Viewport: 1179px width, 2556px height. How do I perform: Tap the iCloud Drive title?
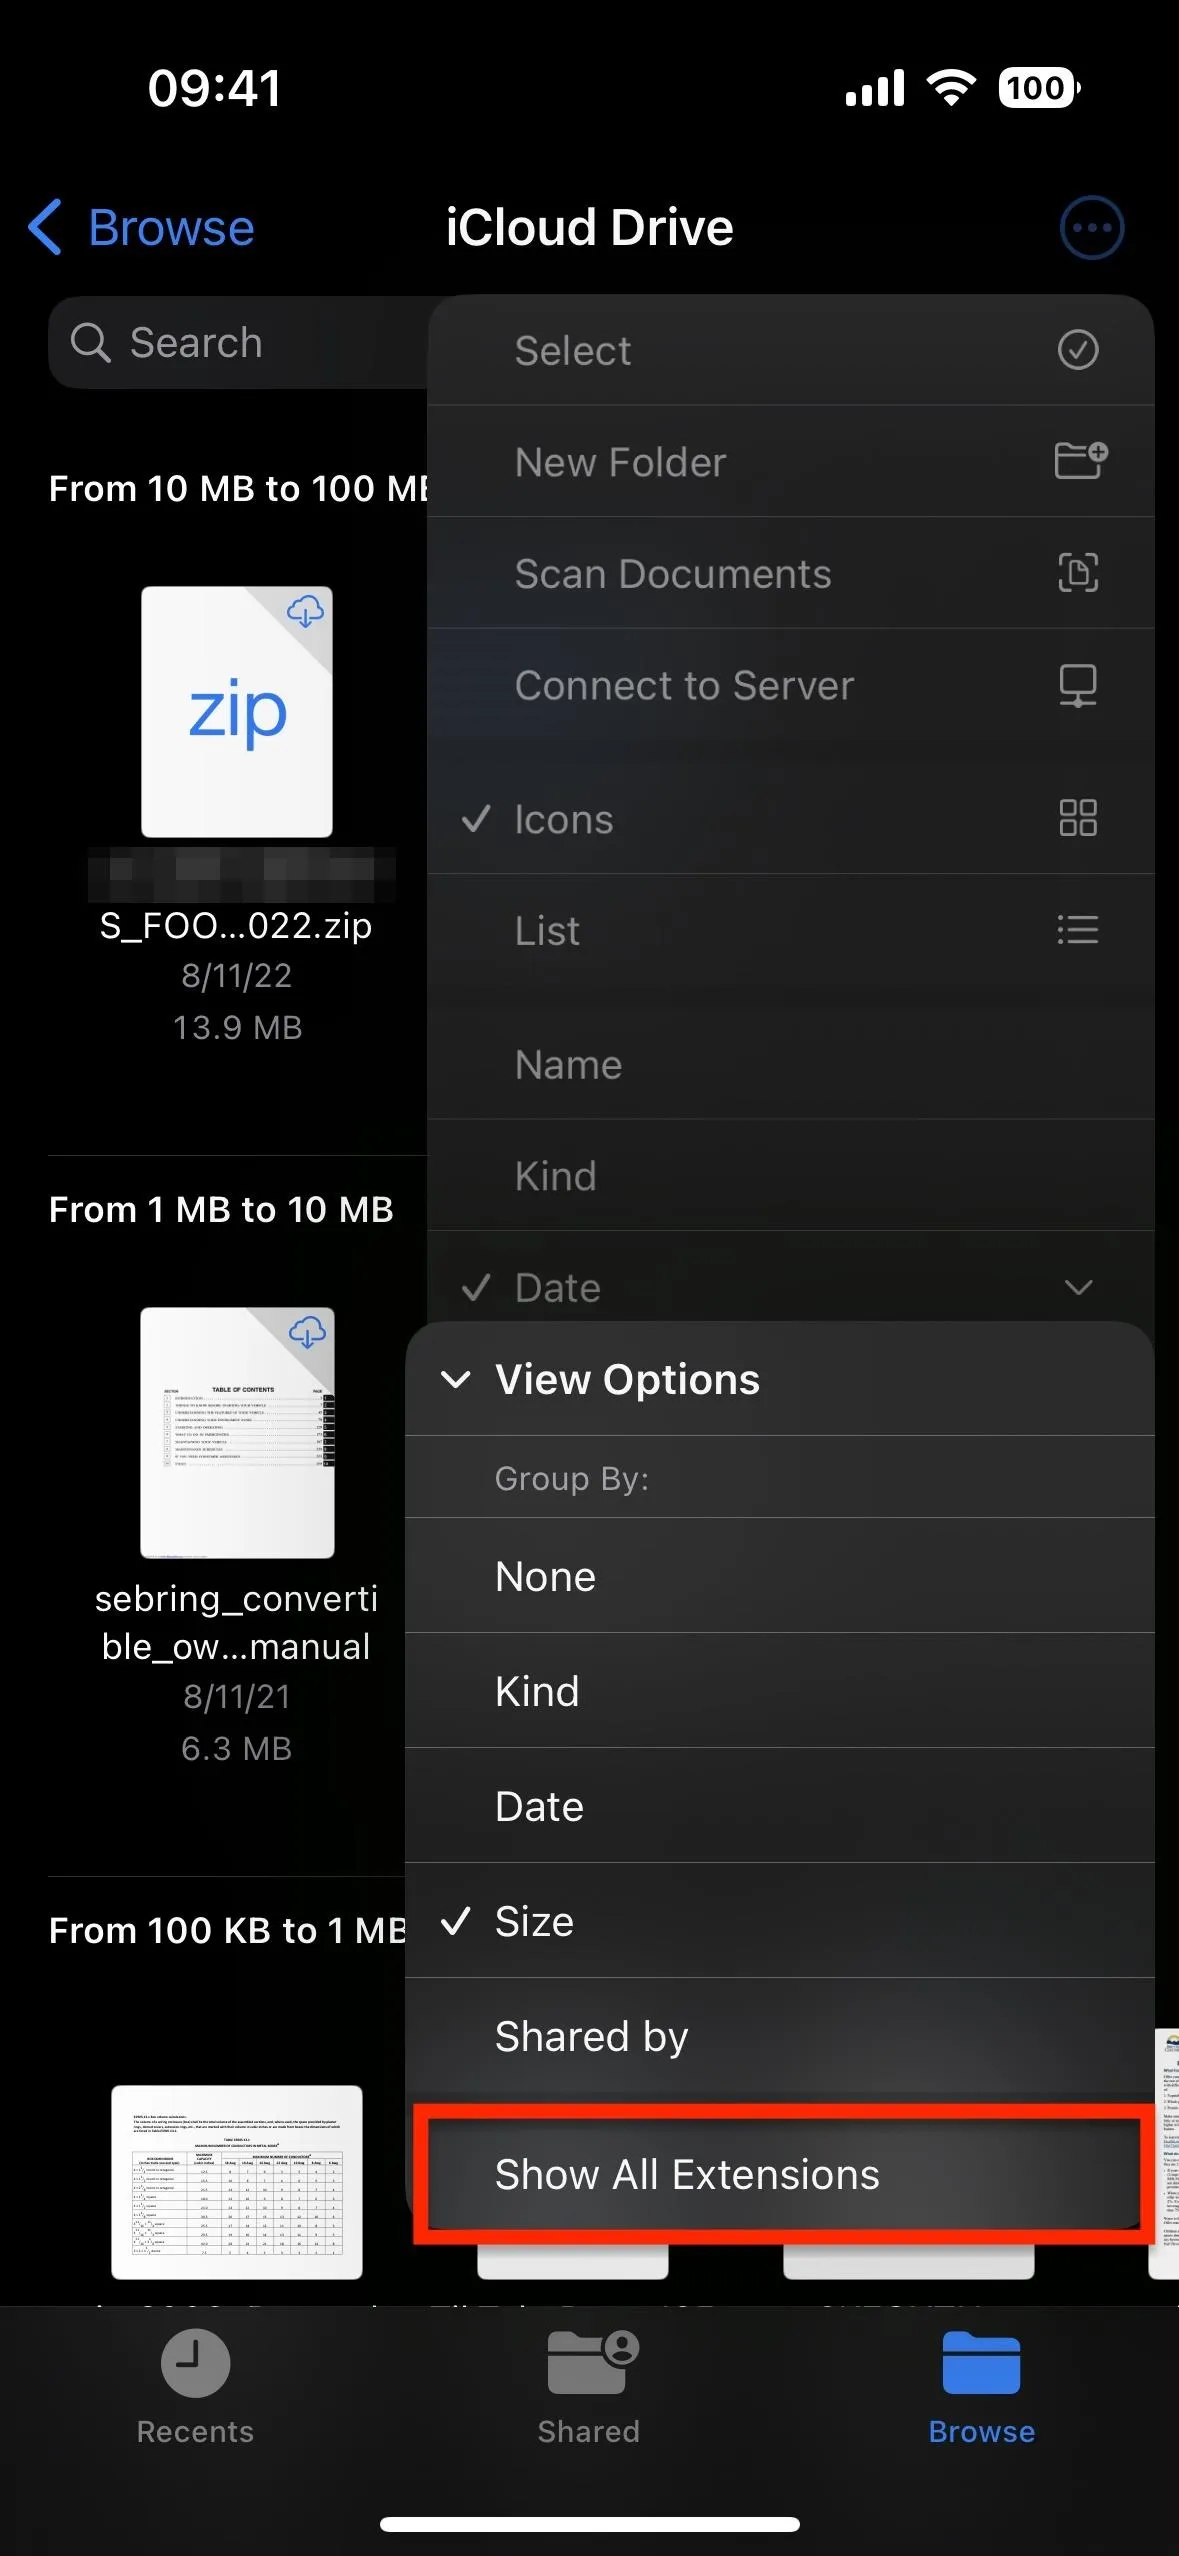pyautogui.click(x=590, y=228)
